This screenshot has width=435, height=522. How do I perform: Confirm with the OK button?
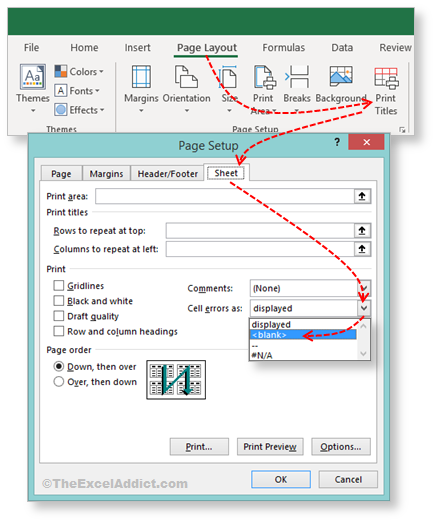click(281, 479)
